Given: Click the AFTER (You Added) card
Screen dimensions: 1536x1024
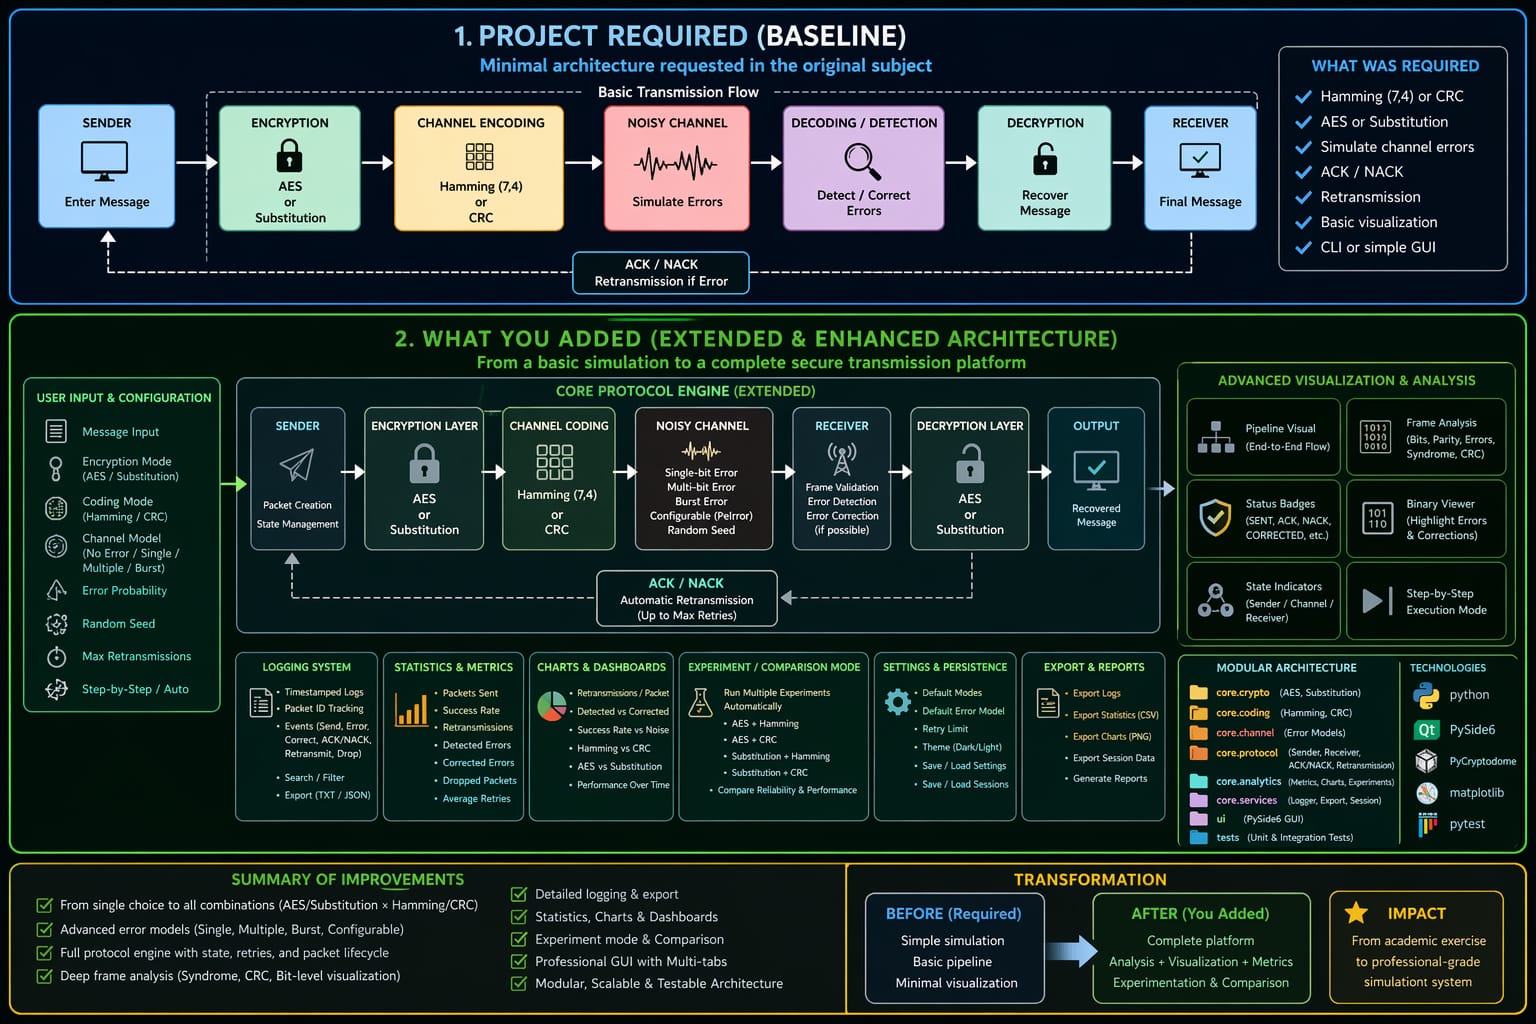Looking at the screenshot, I should pyautogui.click(x=1201, y=948).
